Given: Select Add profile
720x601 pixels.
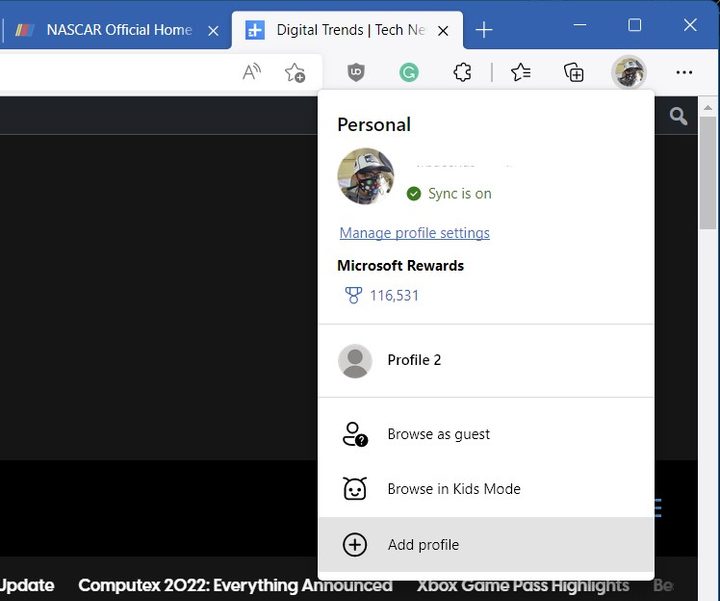Looking at the screenshot, I should pos(486,545).
